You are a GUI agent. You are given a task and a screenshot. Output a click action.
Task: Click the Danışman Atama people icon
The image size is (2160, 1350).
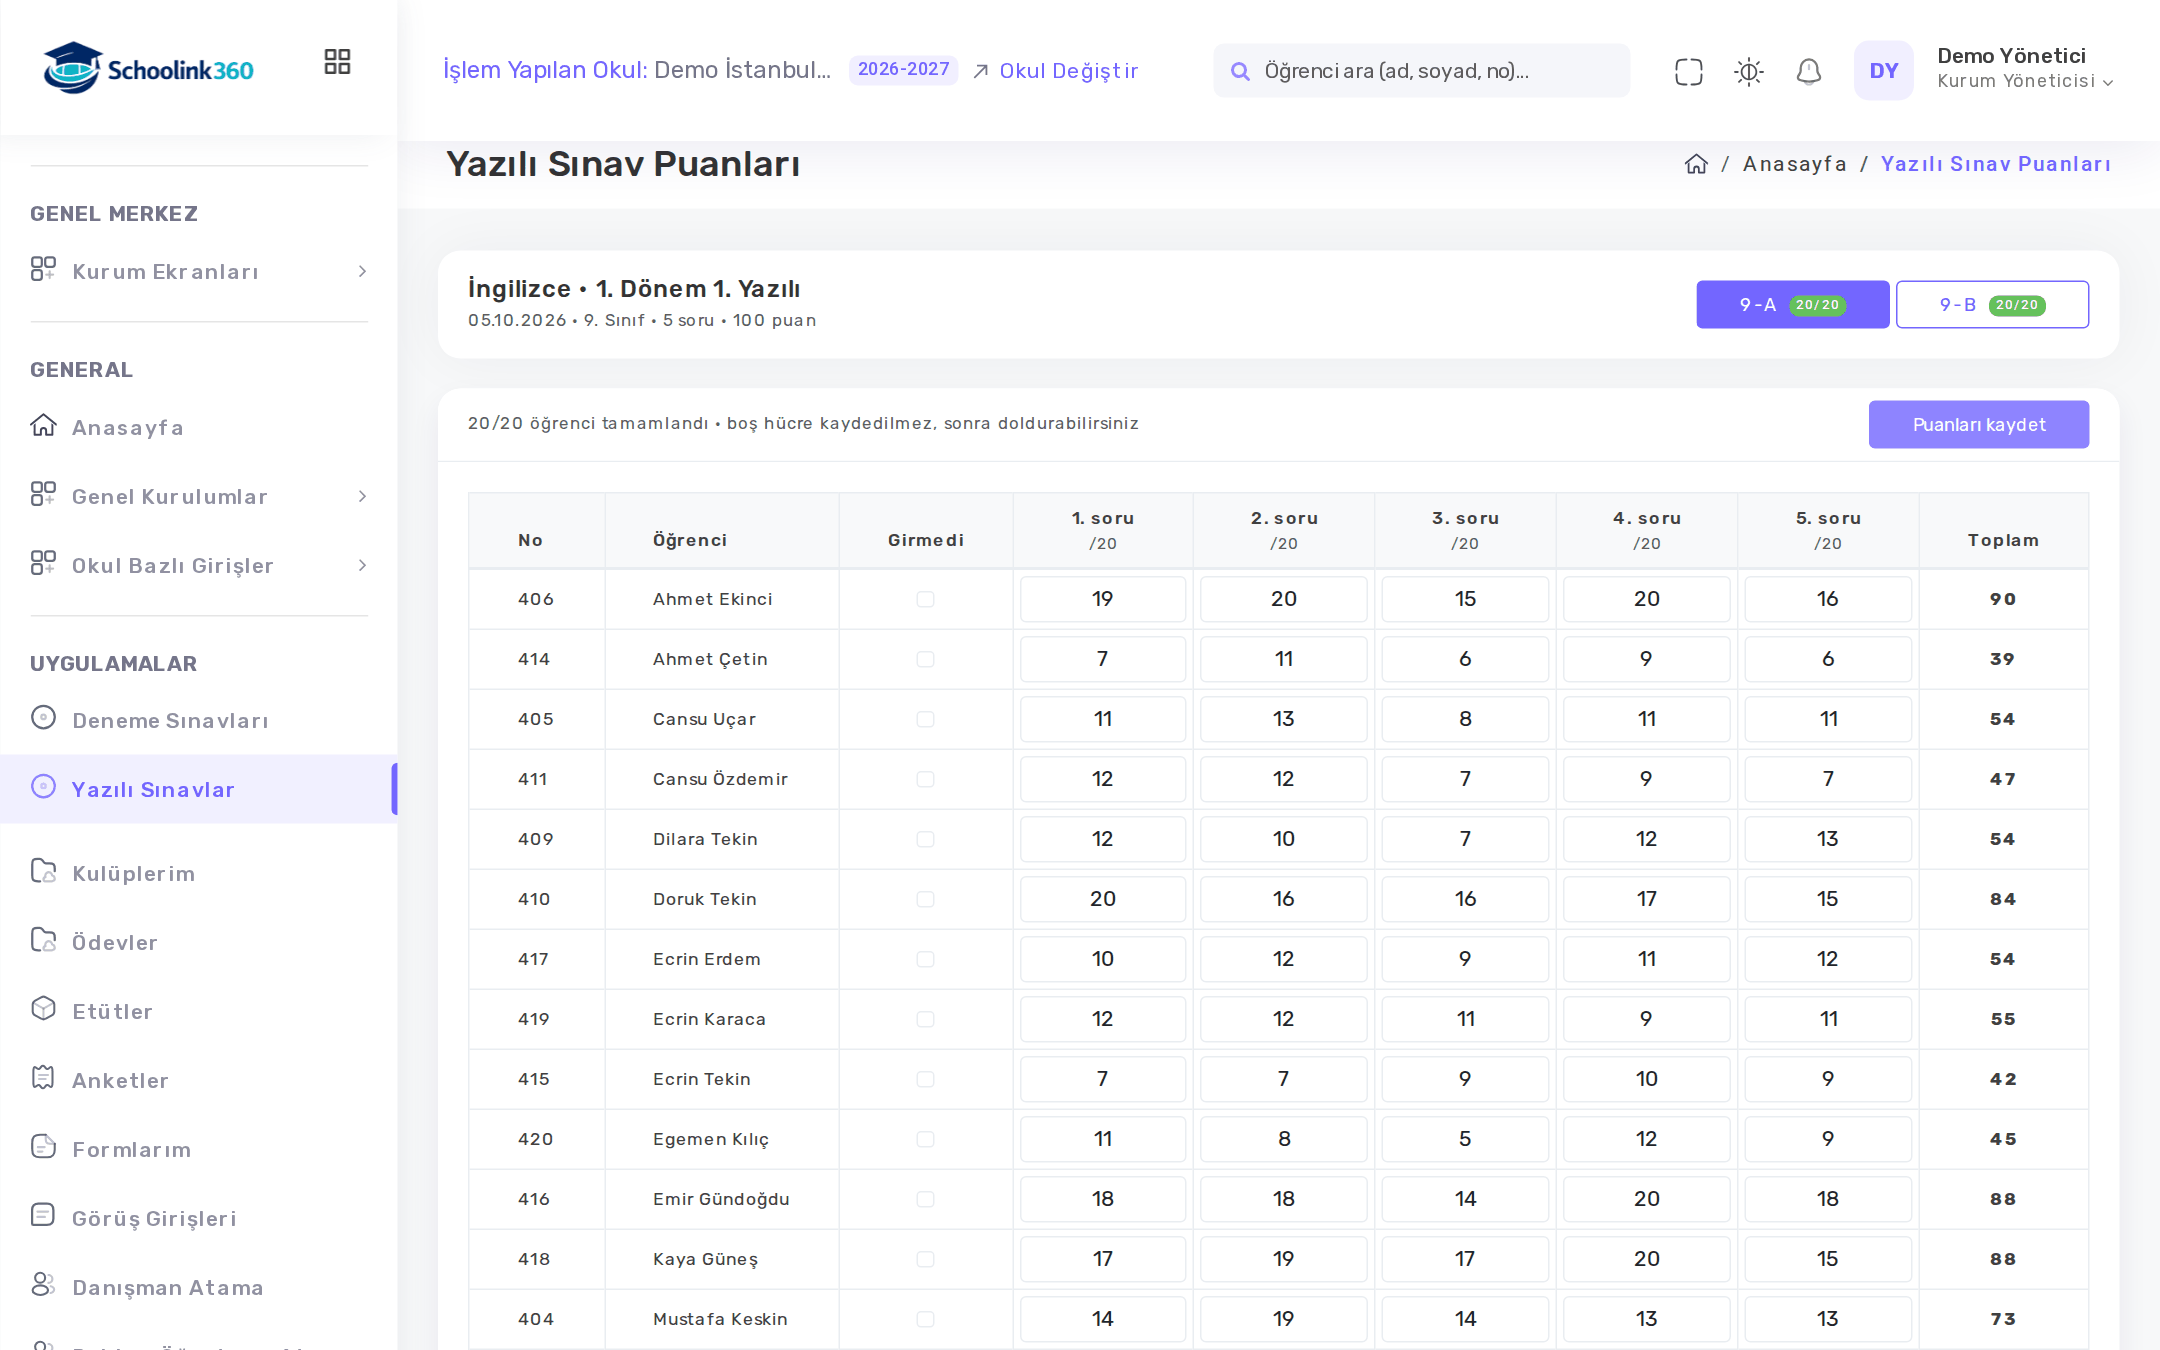(x=43, y=1285)
